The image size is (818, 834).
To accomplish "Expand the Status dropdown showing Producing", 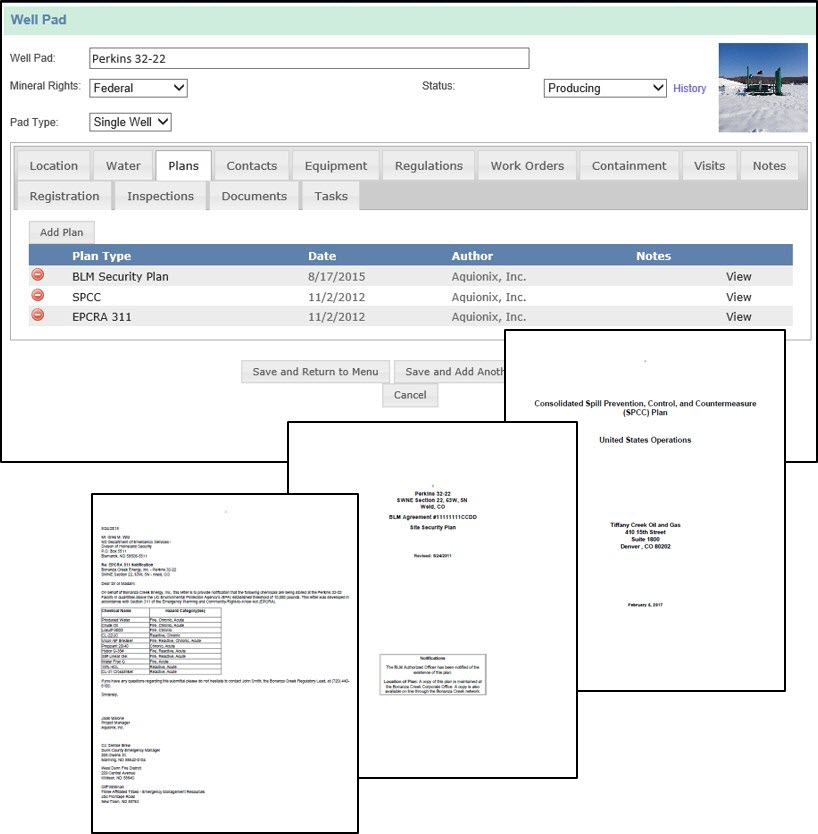I will [x=605, y=88].
